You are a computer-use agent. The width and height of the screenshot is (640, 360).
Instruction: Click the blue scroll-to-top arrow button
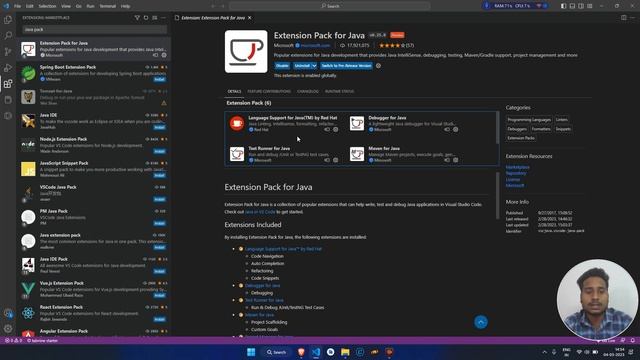coord(481,322)
